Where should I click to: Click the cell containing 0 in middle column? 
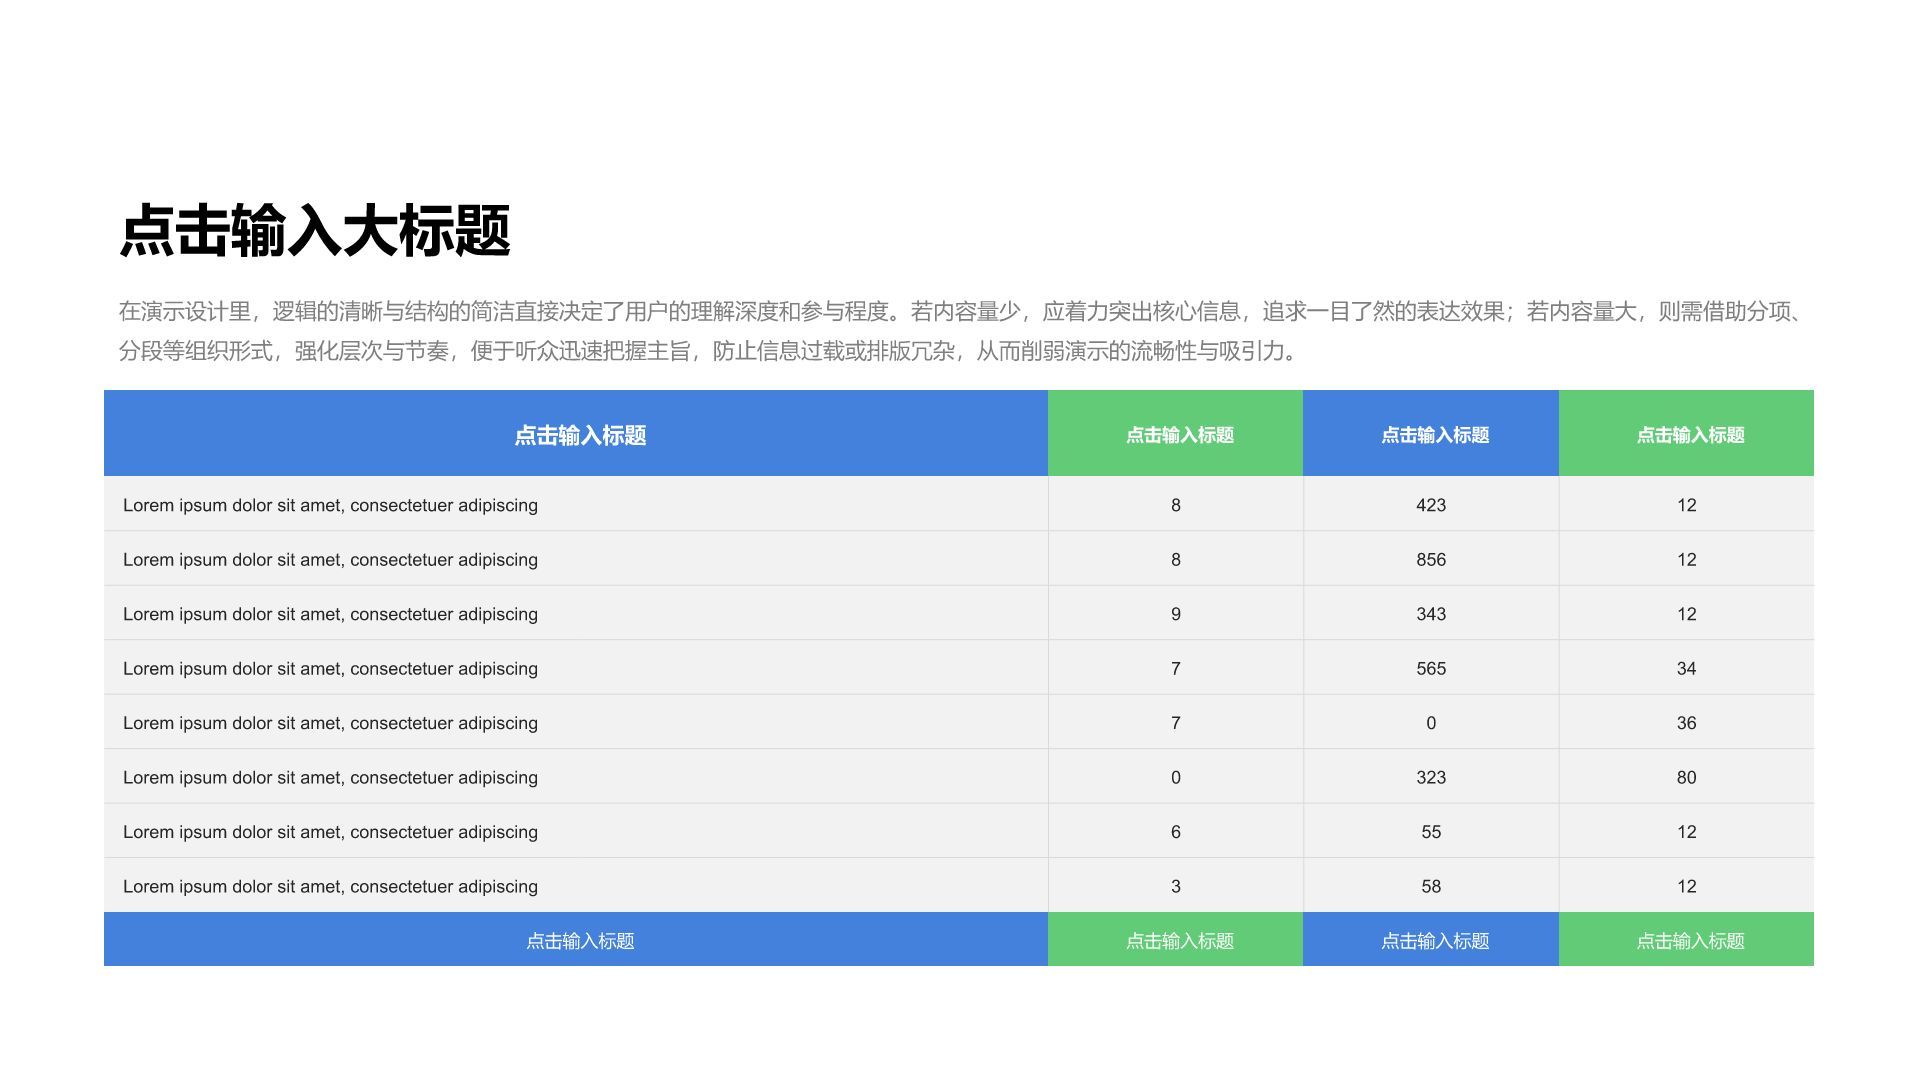[x=1432, y=722]
